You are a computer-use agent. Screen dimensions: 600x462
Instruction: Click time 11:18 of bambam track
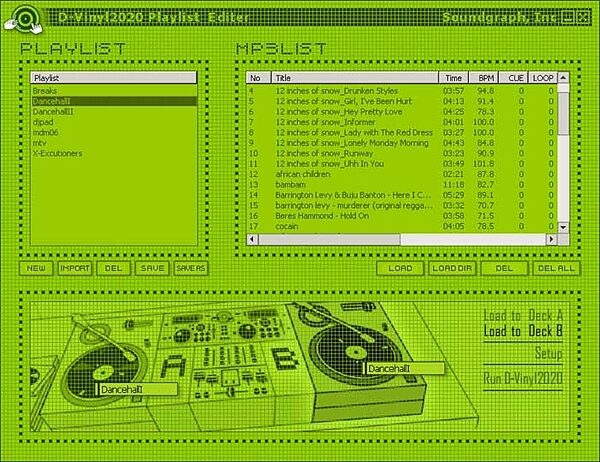(x=453, y=184)
